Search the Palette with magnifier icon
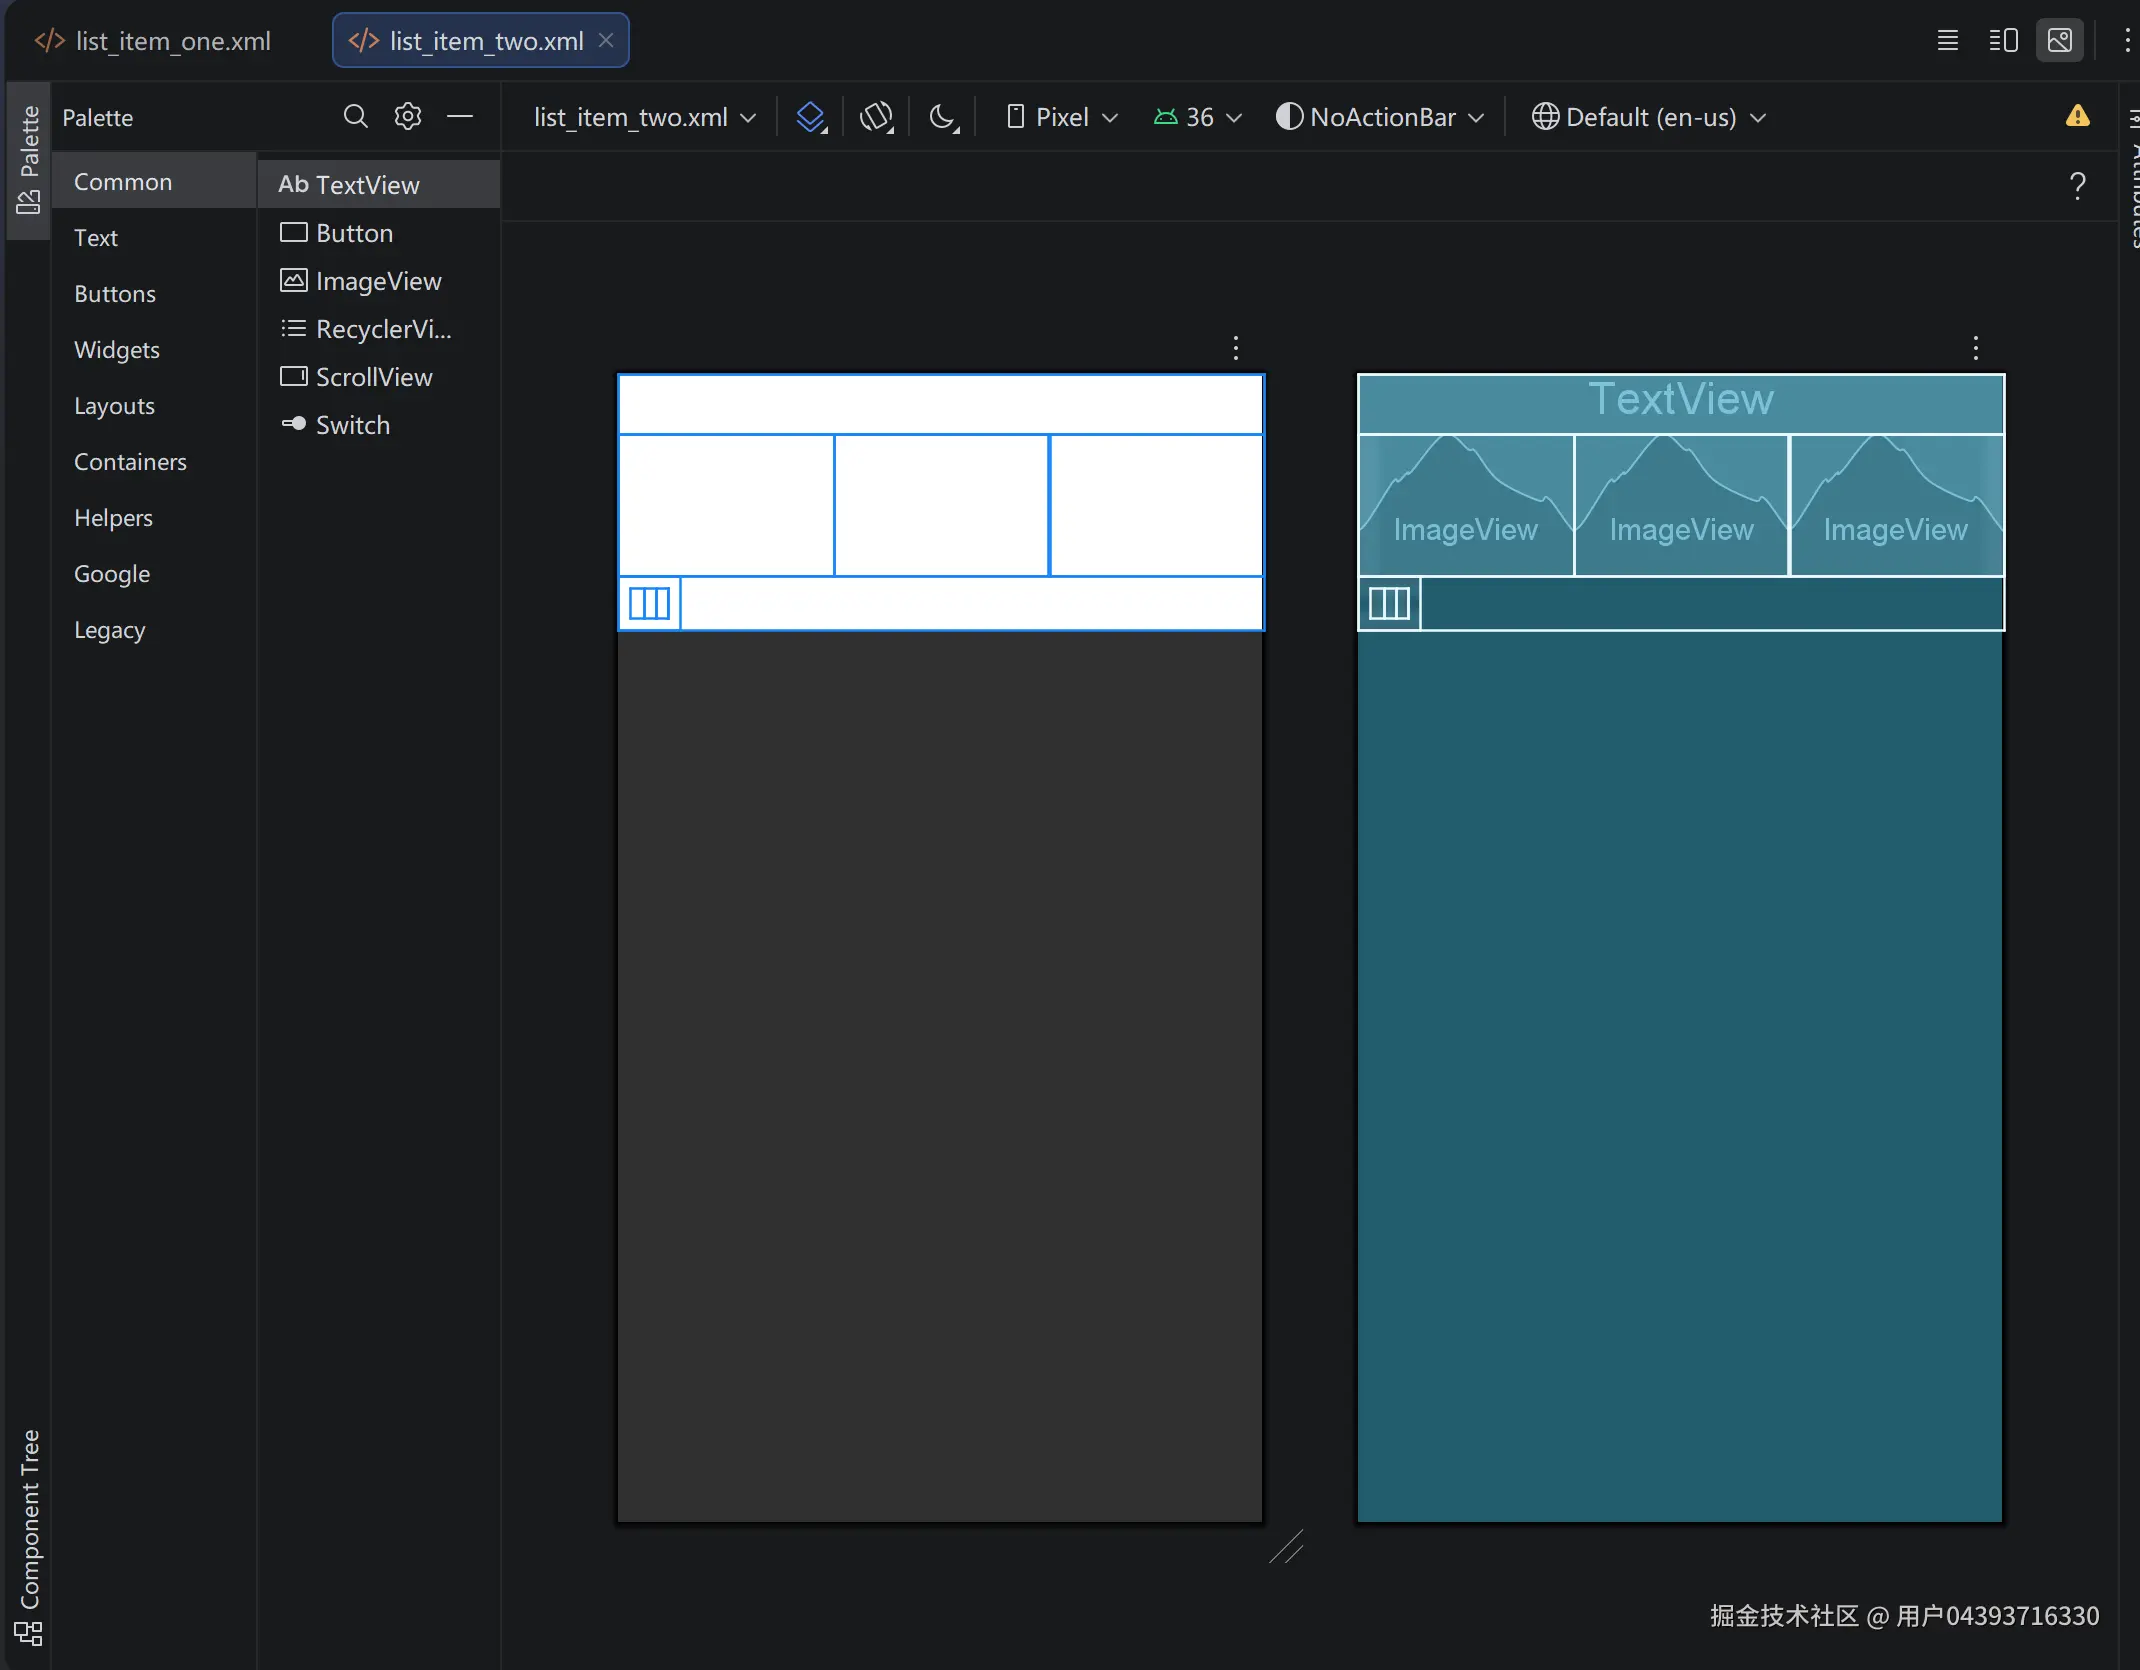Screen dimensions: 2140x1670 (x=355, y=117)
